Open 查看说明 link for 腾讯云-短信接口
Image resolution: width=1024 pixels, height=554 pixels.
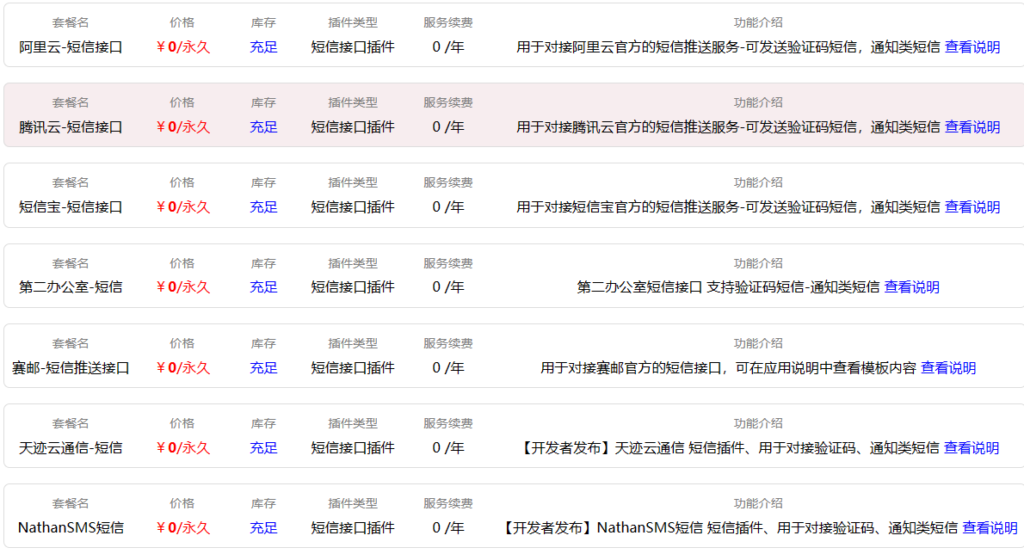click(972, 127)
